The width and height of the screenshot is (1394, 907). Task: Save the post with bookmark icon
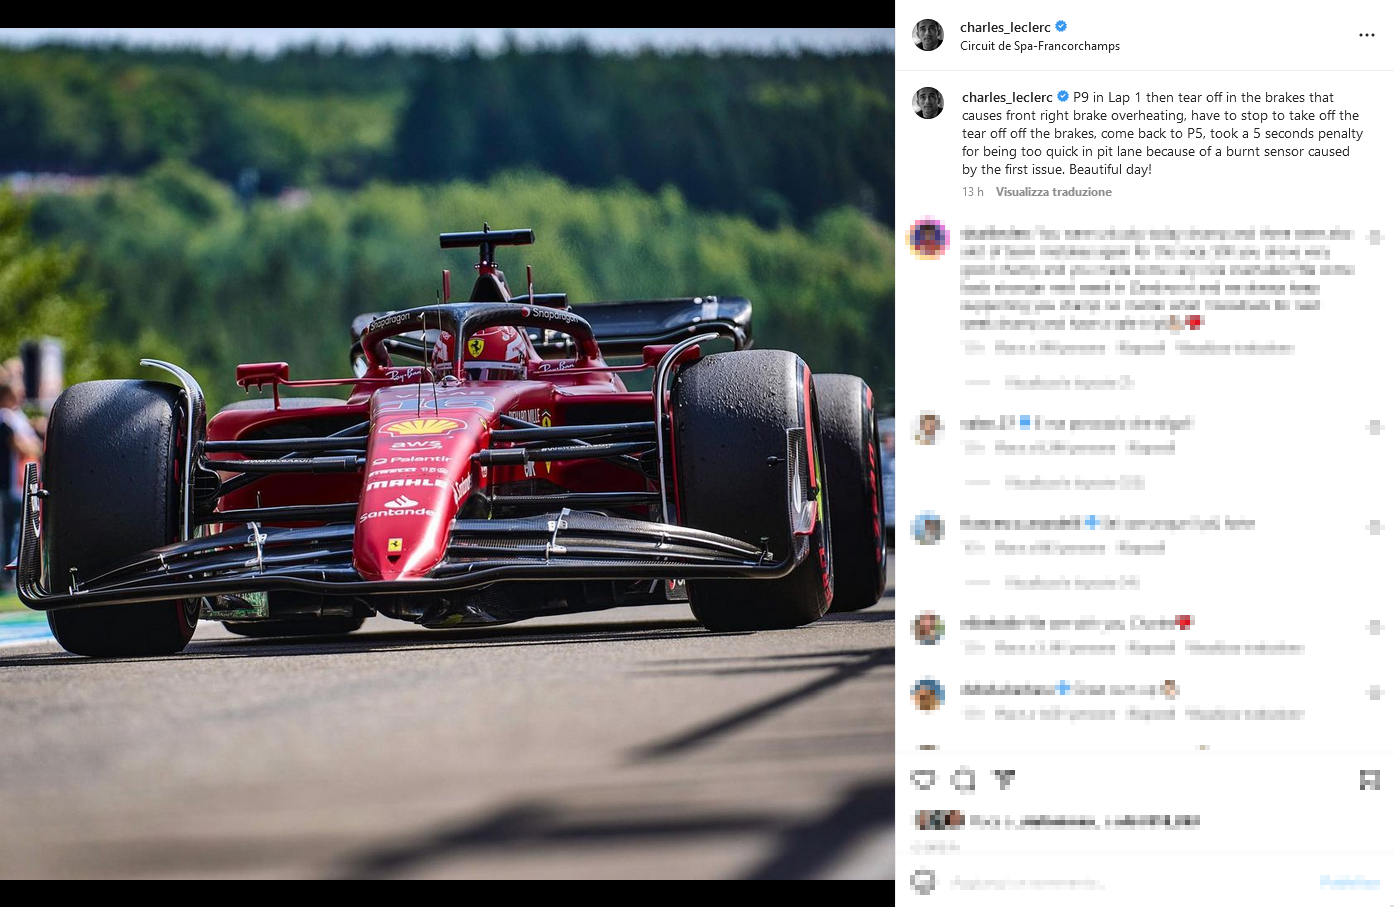[1369, 780]
